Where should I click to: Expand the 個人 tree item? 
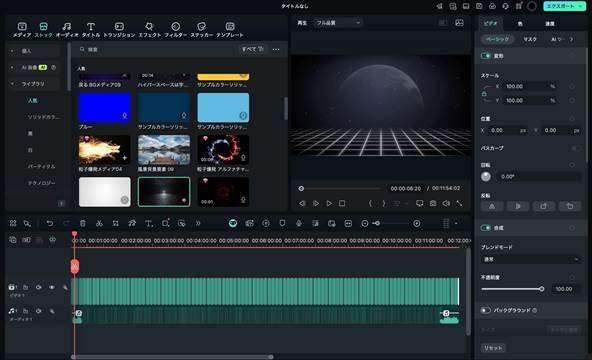click(12, 51)
